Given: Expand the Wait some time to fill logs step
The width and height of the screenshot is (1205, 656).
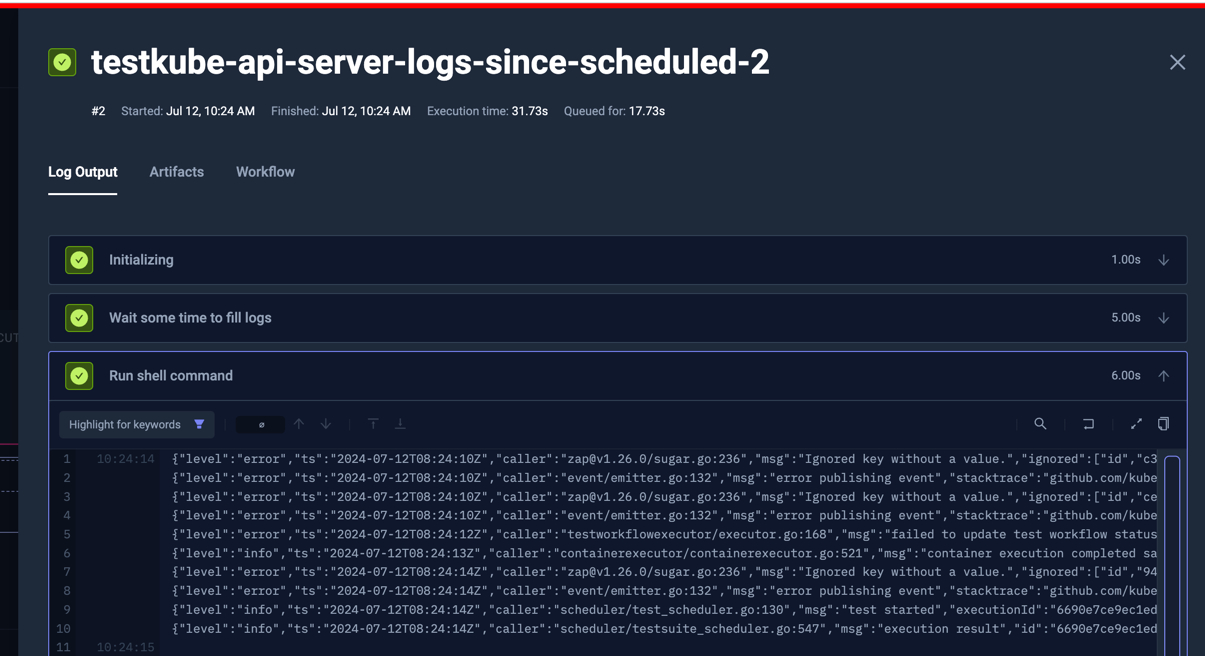Looking at the screenshot, I should tap(1163, 317).
